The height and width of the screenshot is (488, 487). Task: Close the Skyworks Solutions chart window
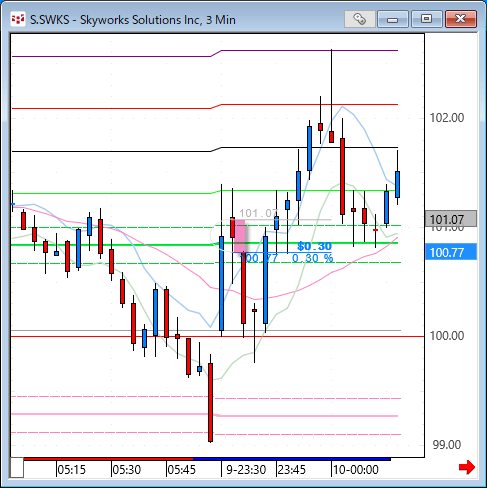(x=461, y=19)
